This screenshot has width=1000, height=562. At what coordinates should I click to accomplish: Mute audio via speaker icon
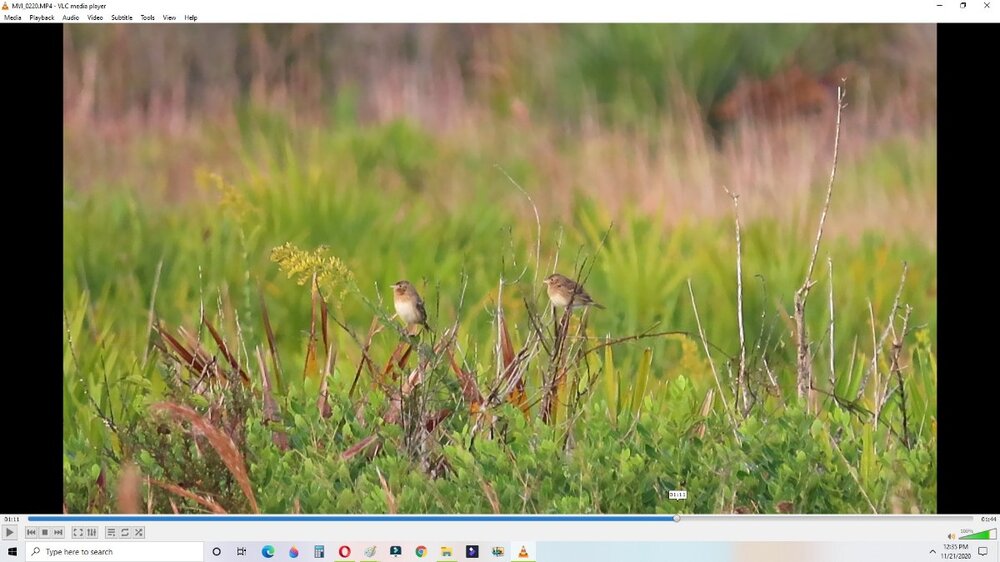coord(952,536)
